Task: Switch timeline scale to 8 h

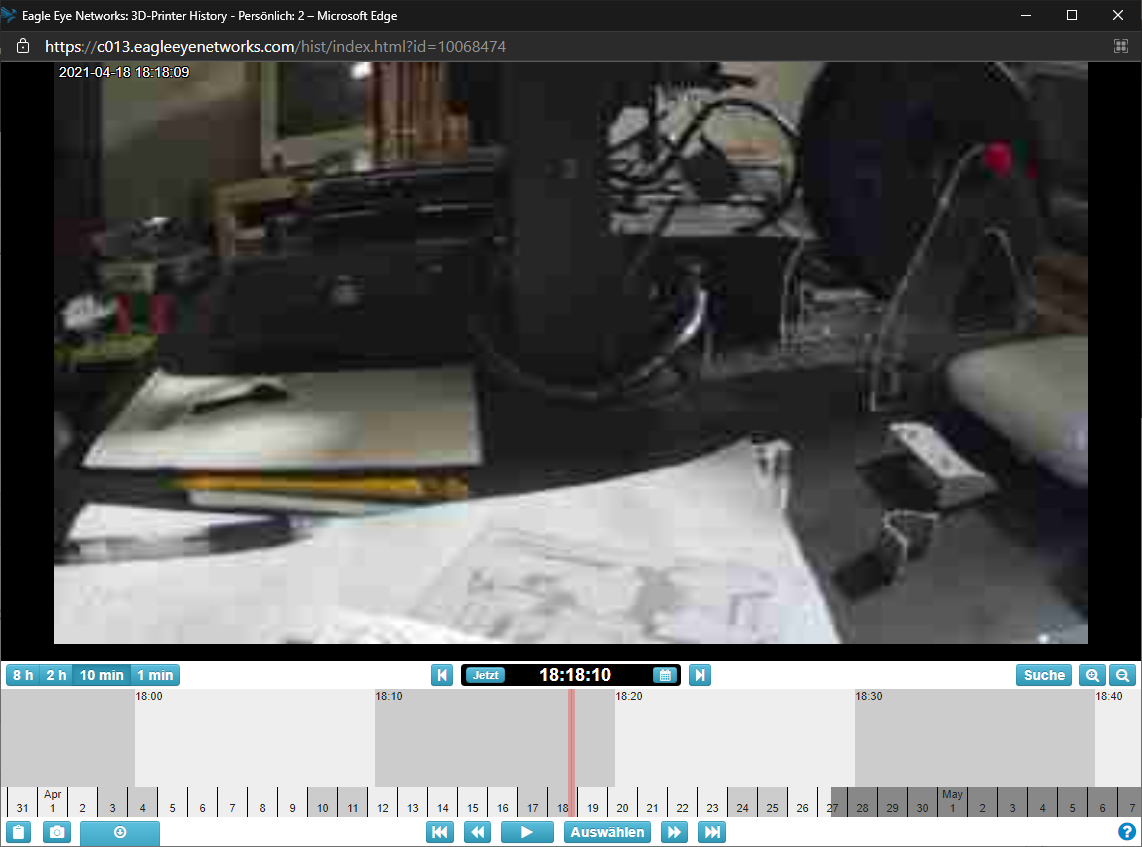Action: (23, 675)
